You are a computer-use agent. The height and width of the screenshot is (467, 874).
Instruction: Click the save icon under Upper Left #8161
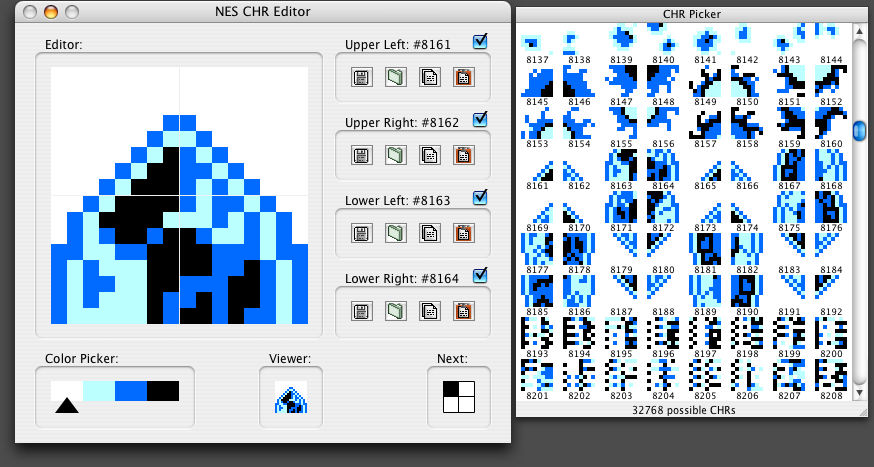[x=362, y=77]
